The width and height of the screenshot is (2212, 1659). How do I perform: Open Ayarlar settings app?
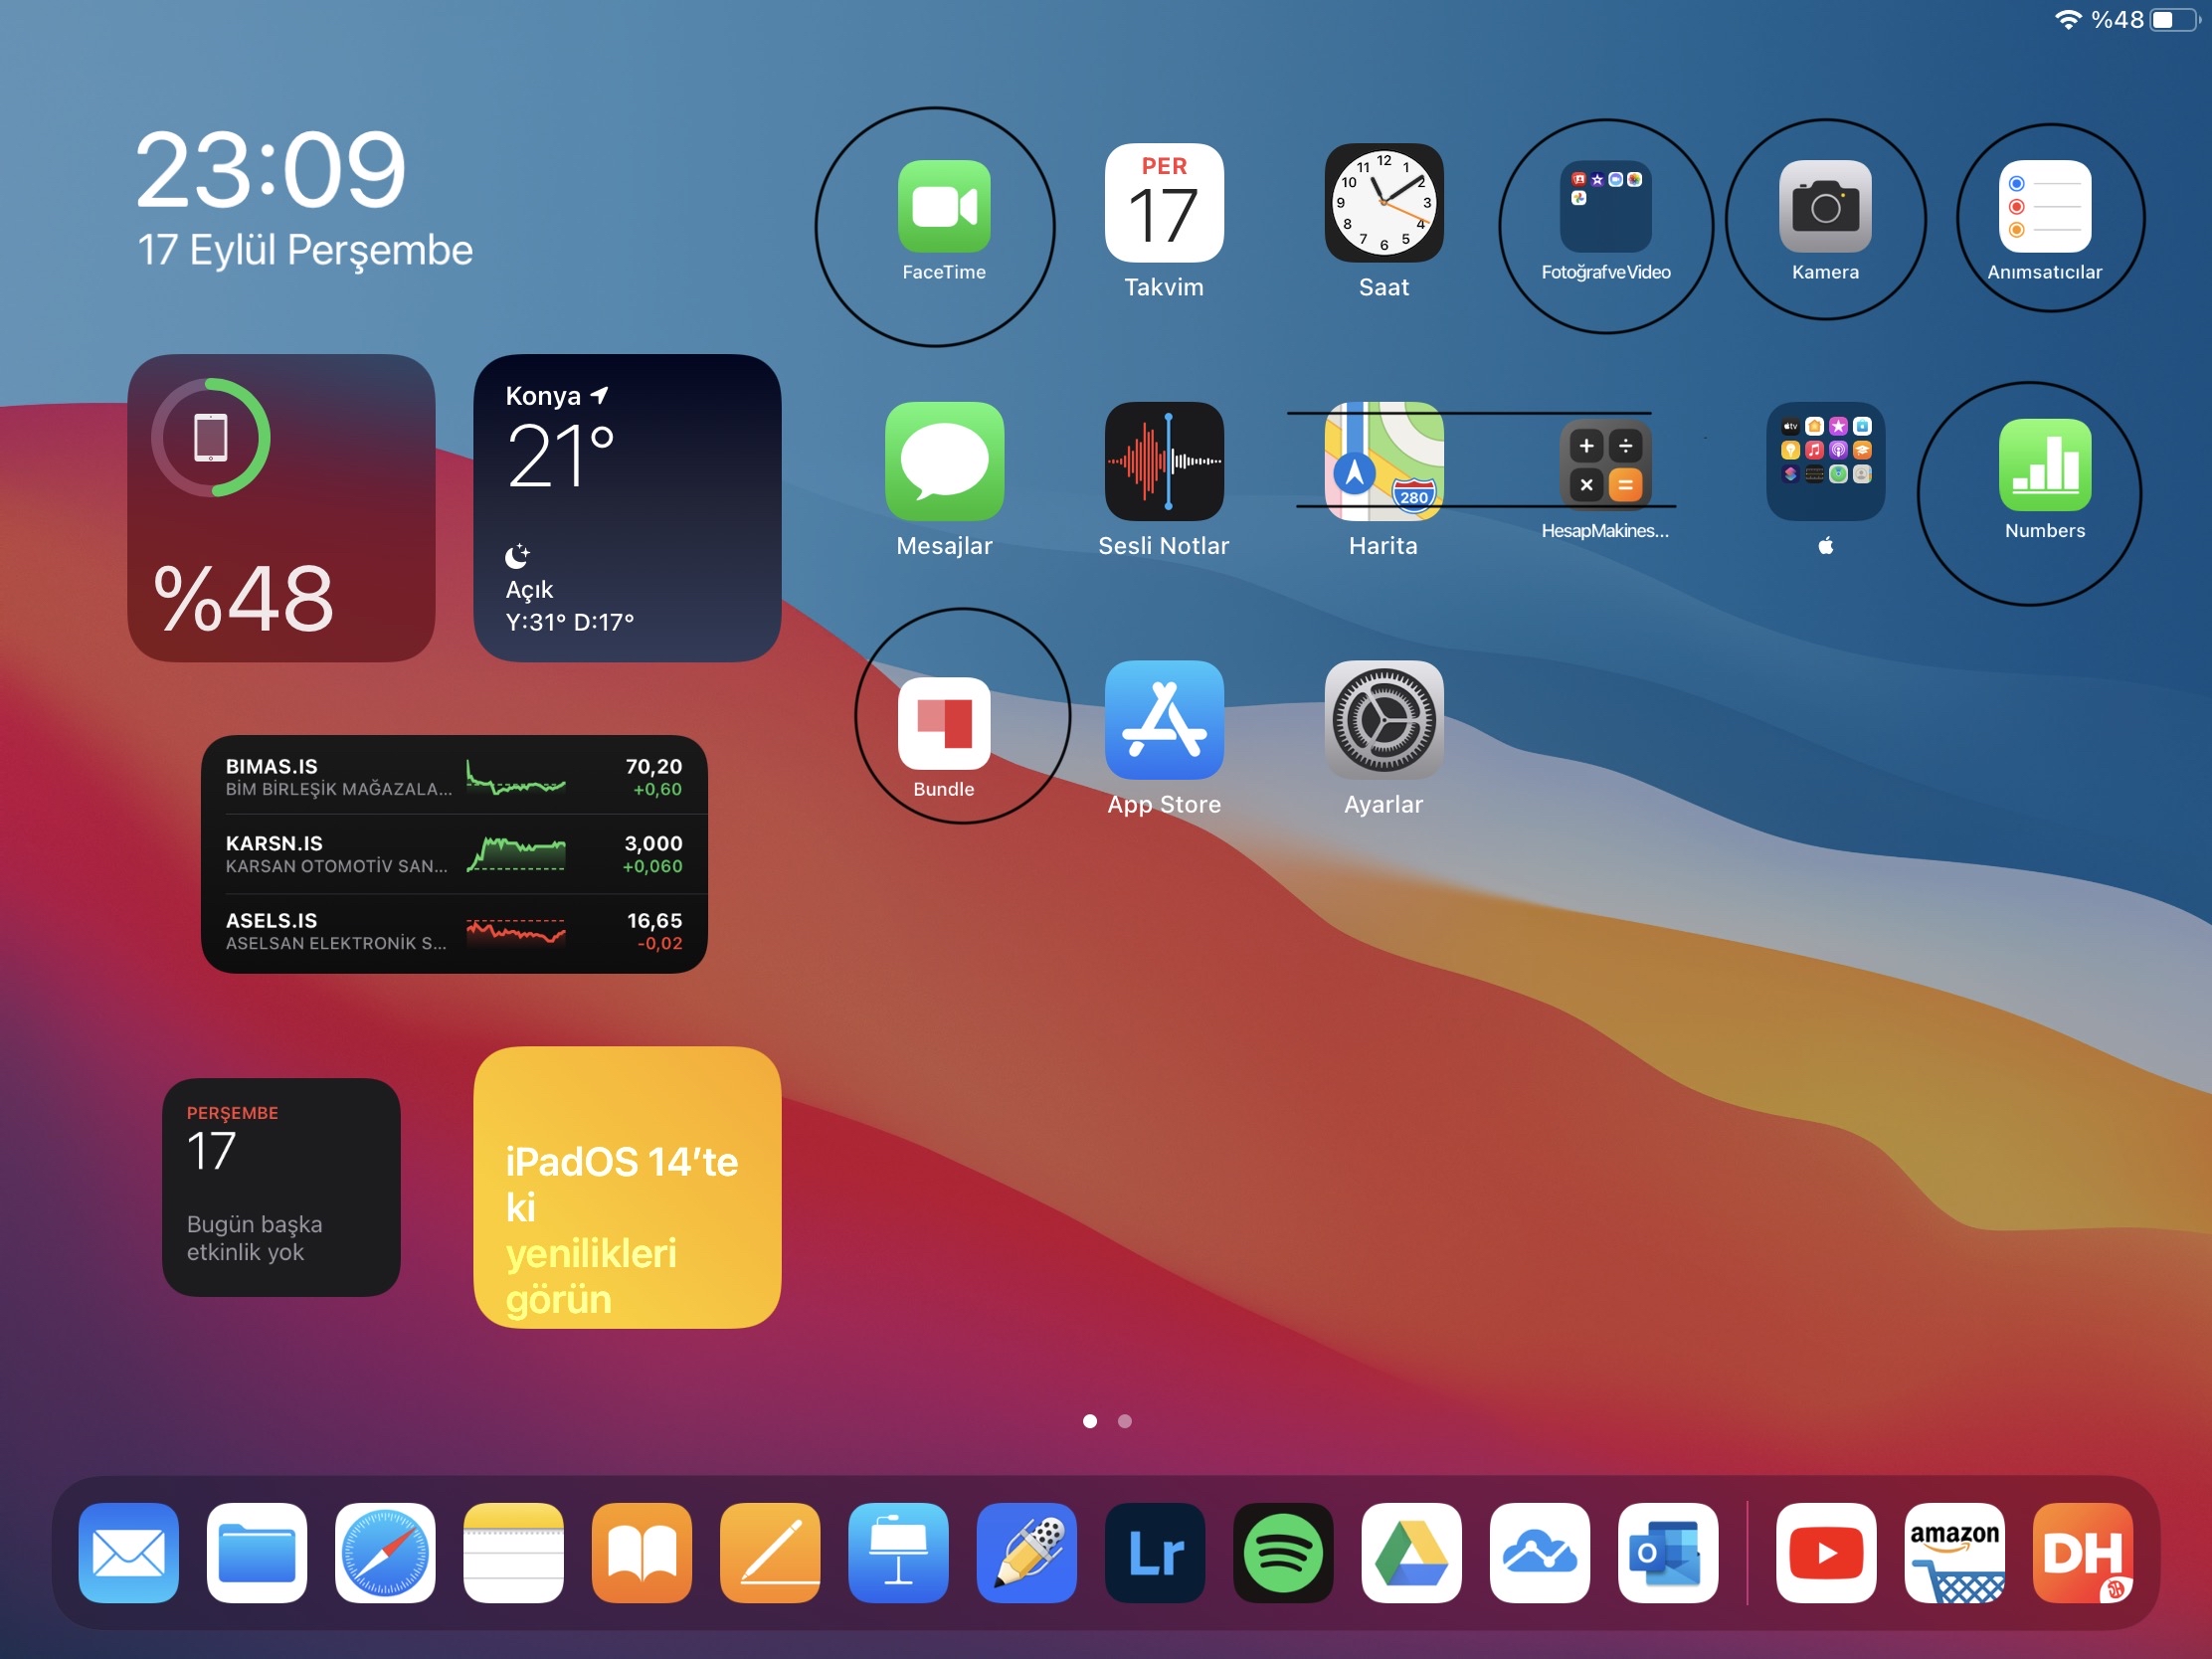(x=1383, y=719)
